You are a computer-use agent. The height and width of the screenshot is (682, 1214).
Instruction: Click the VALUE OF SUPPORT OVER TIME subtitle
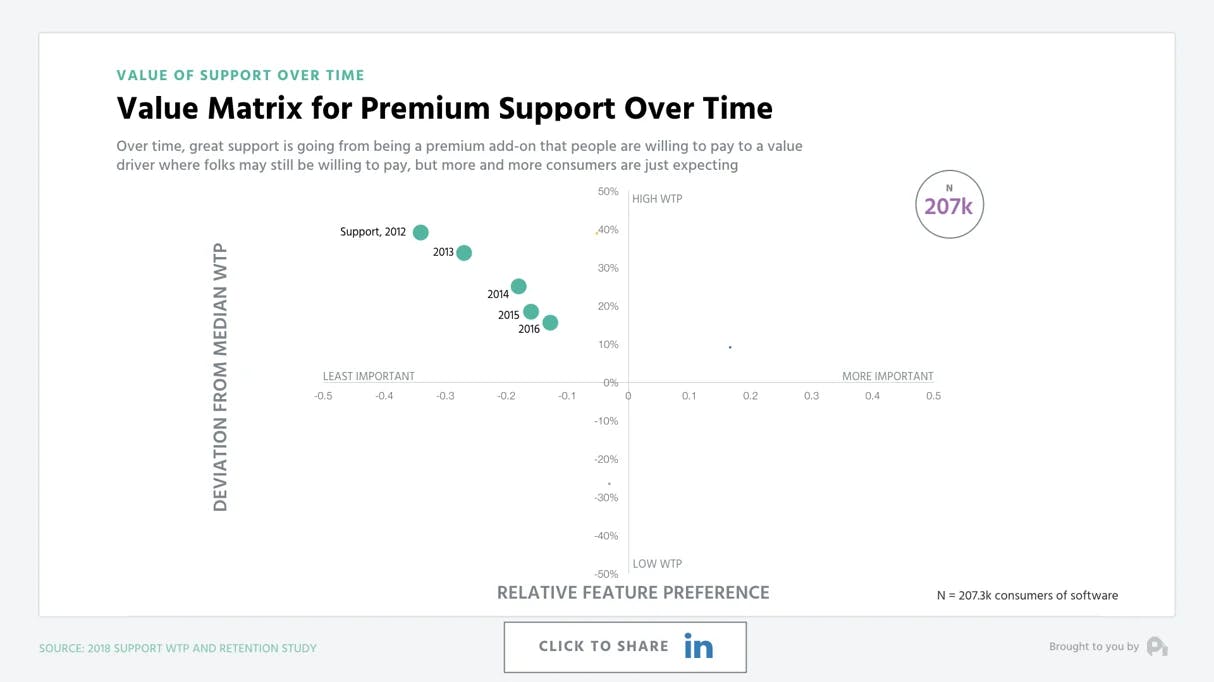click(x=240, y=75)
